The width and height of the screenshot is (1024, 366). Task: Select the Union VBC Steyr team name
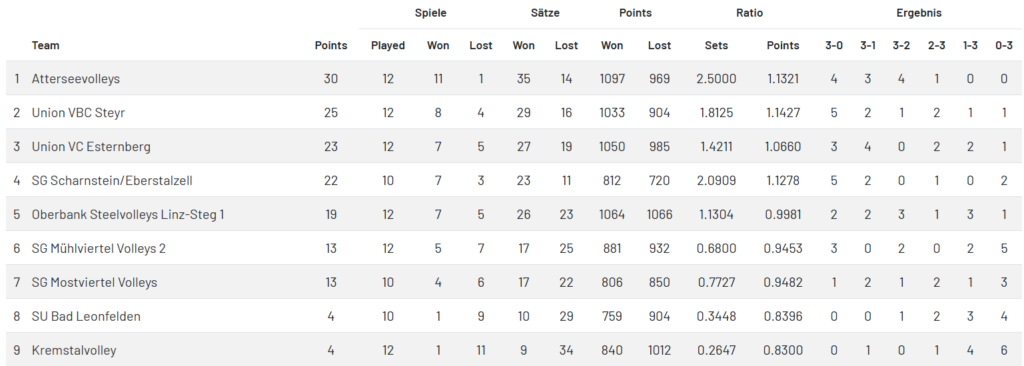coord(78,112)
